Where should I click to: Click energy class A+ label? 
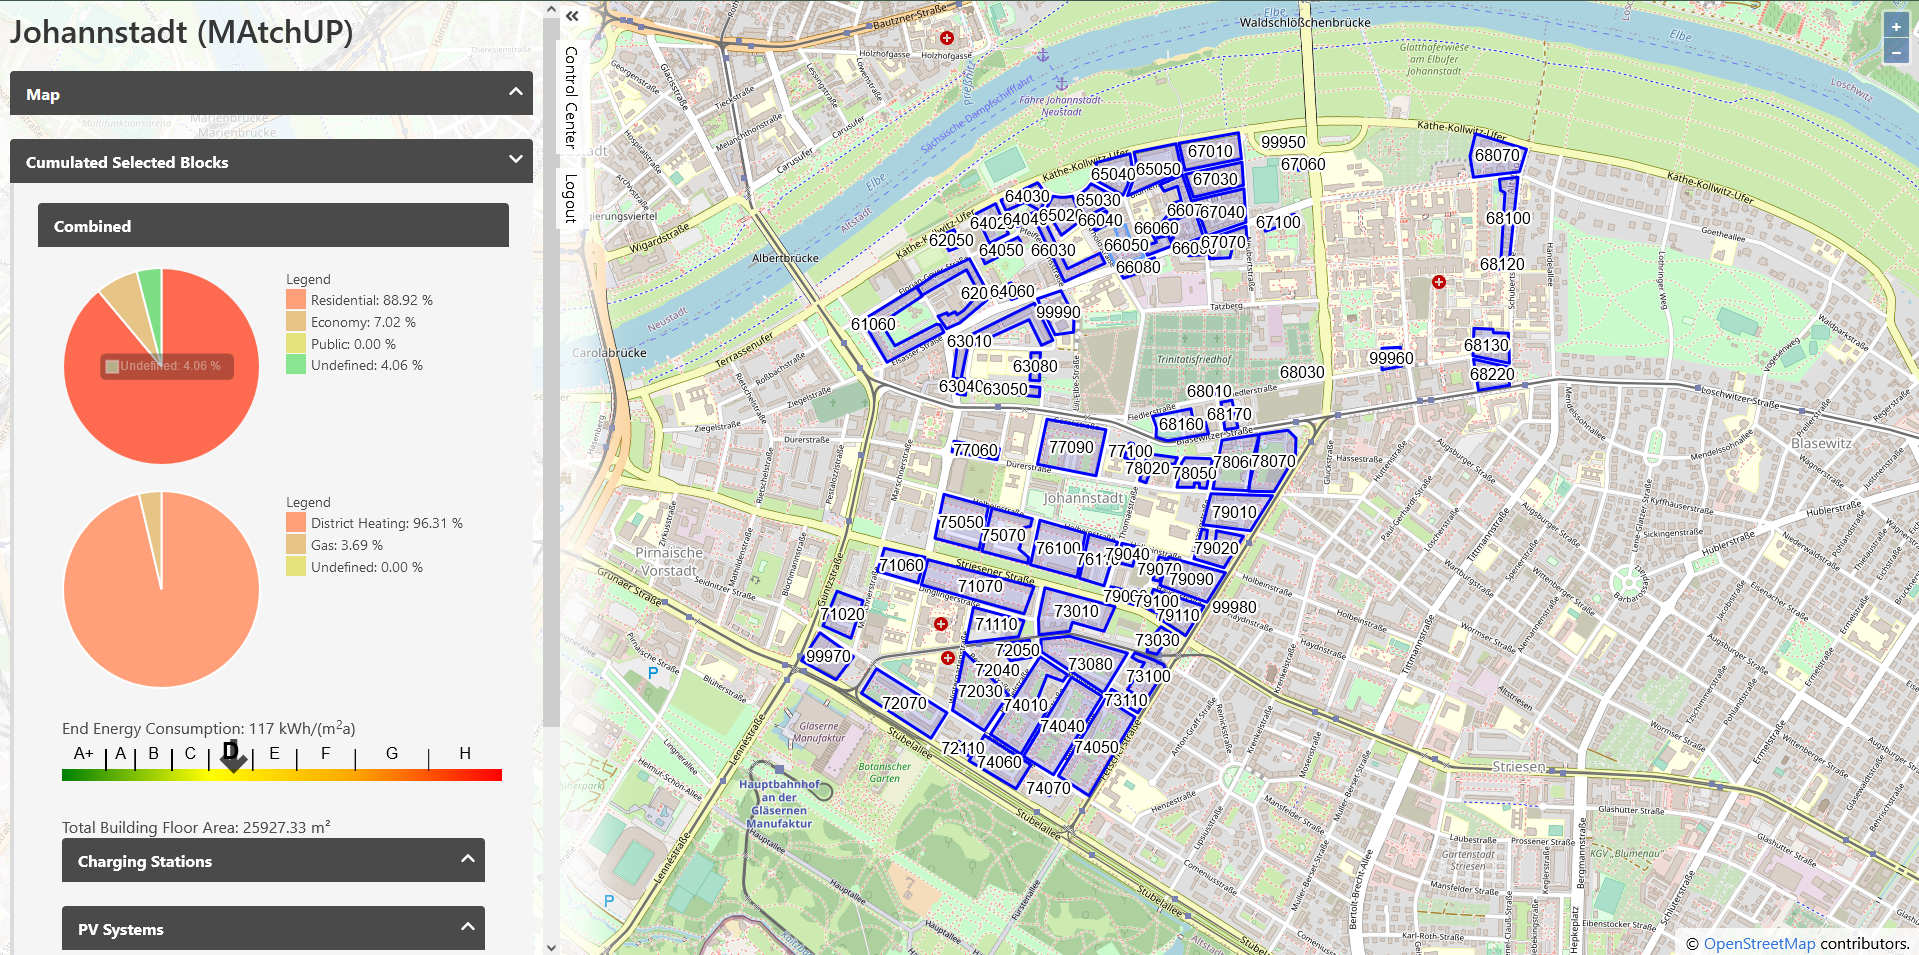click(83, 753)
